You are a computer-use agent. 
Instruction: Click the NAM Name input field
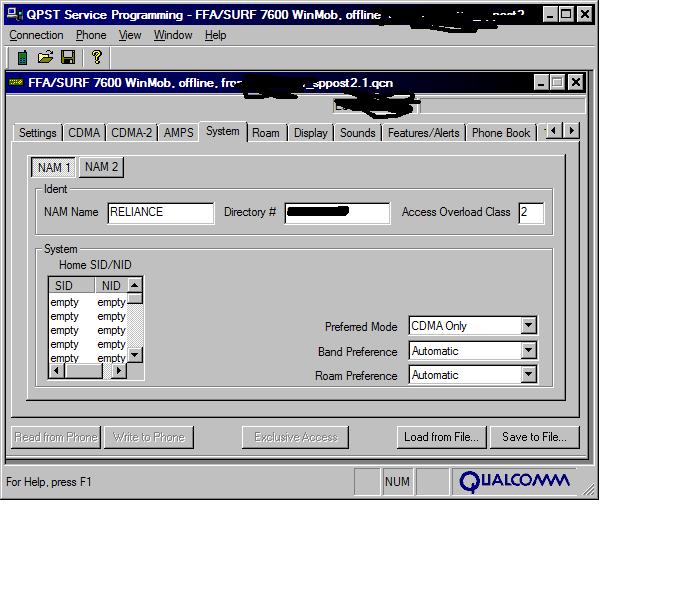click(x=160, y=212)
